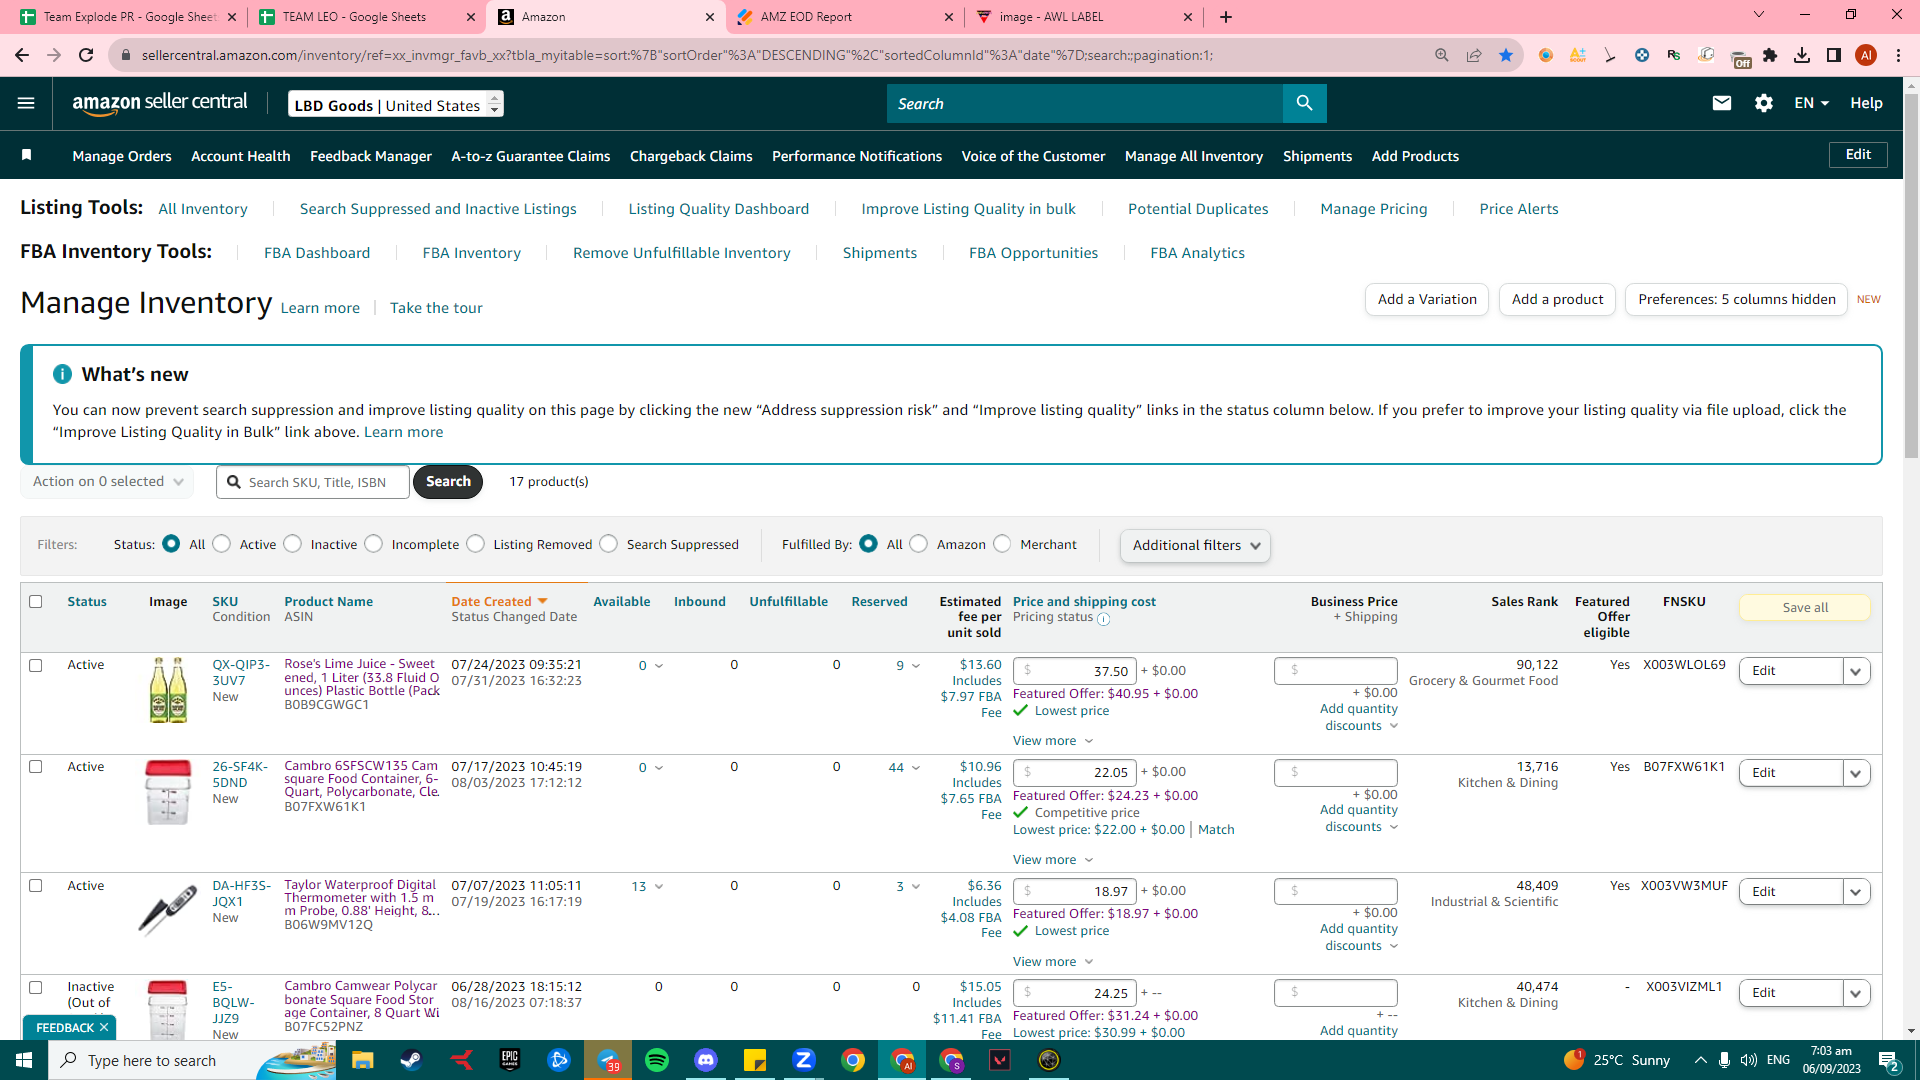Open the messages envelope icon
This screenshot has width=1920, height=1080.
point(1721,103)
